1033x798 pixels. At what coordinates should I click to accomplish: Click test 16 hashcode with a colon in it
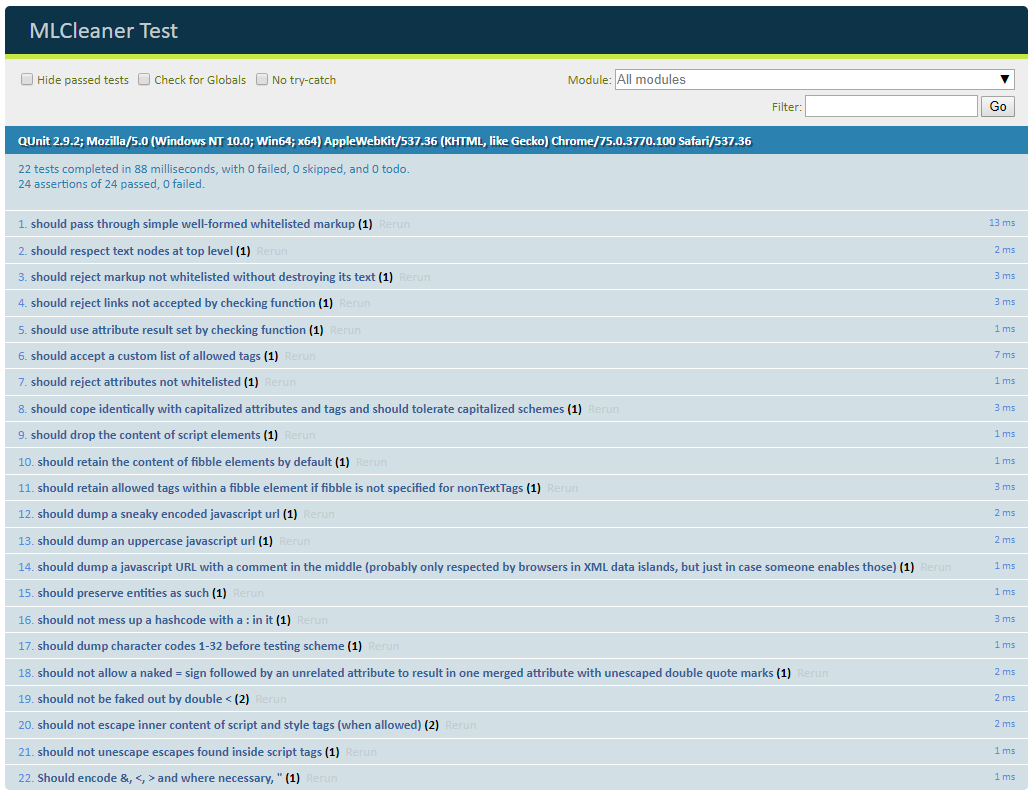tap(155, 620)
